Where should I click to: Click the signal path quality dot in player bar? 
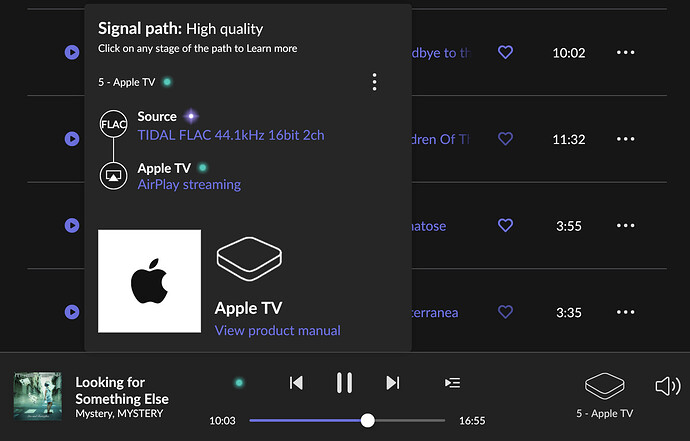pos(239,382)
